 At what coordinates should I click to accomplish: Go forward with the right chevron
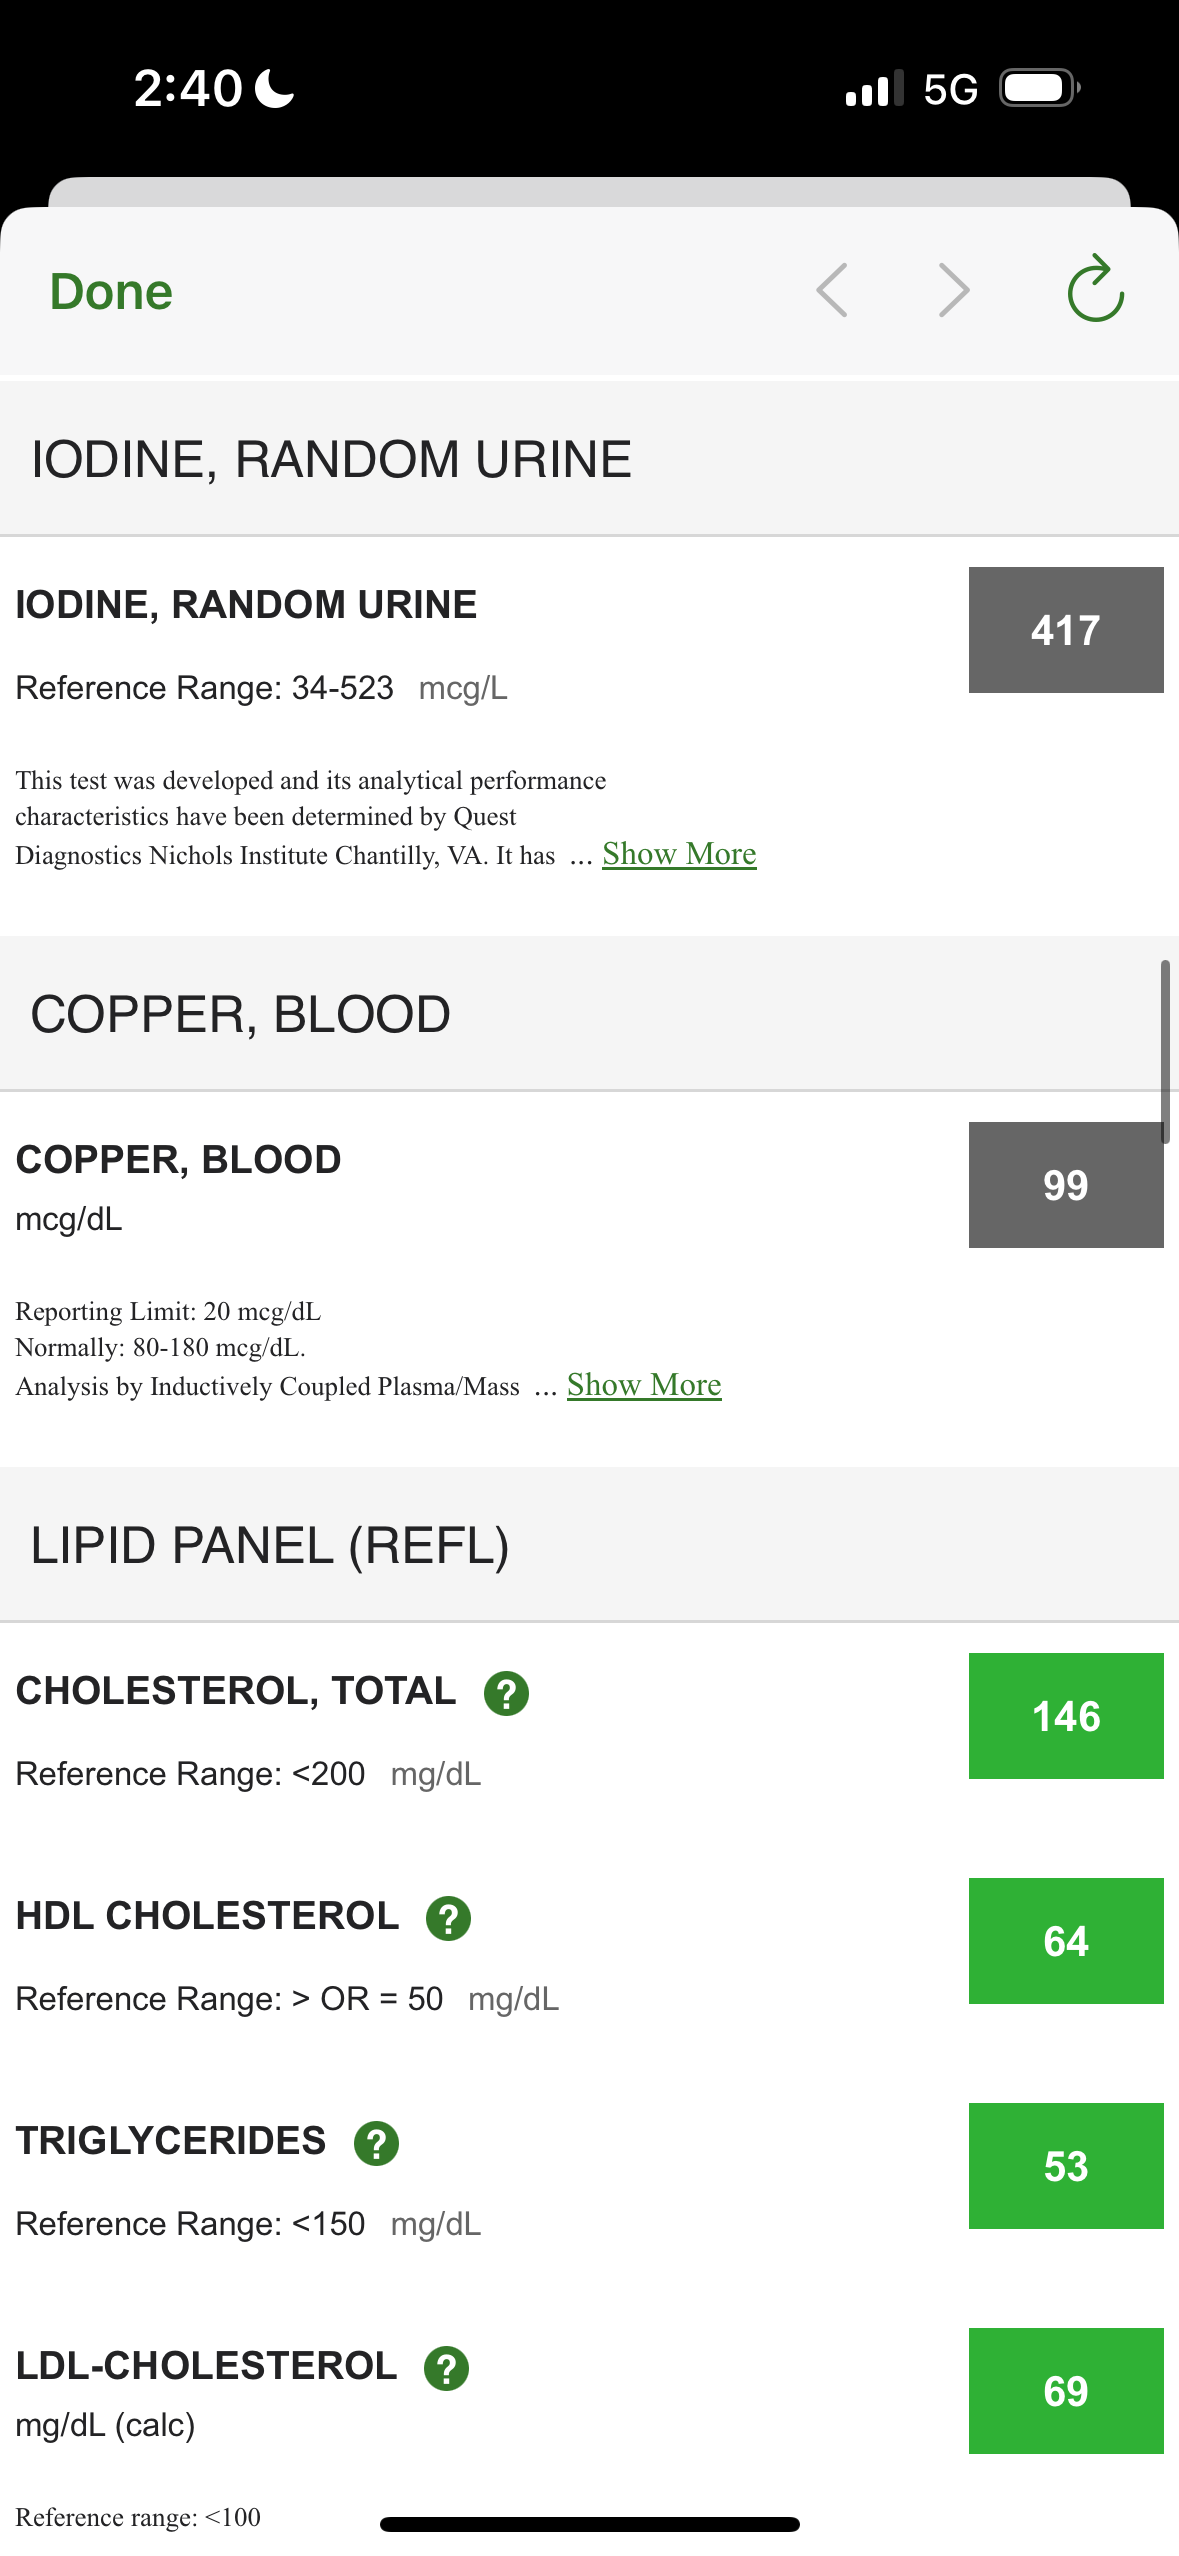click(954, 290)
